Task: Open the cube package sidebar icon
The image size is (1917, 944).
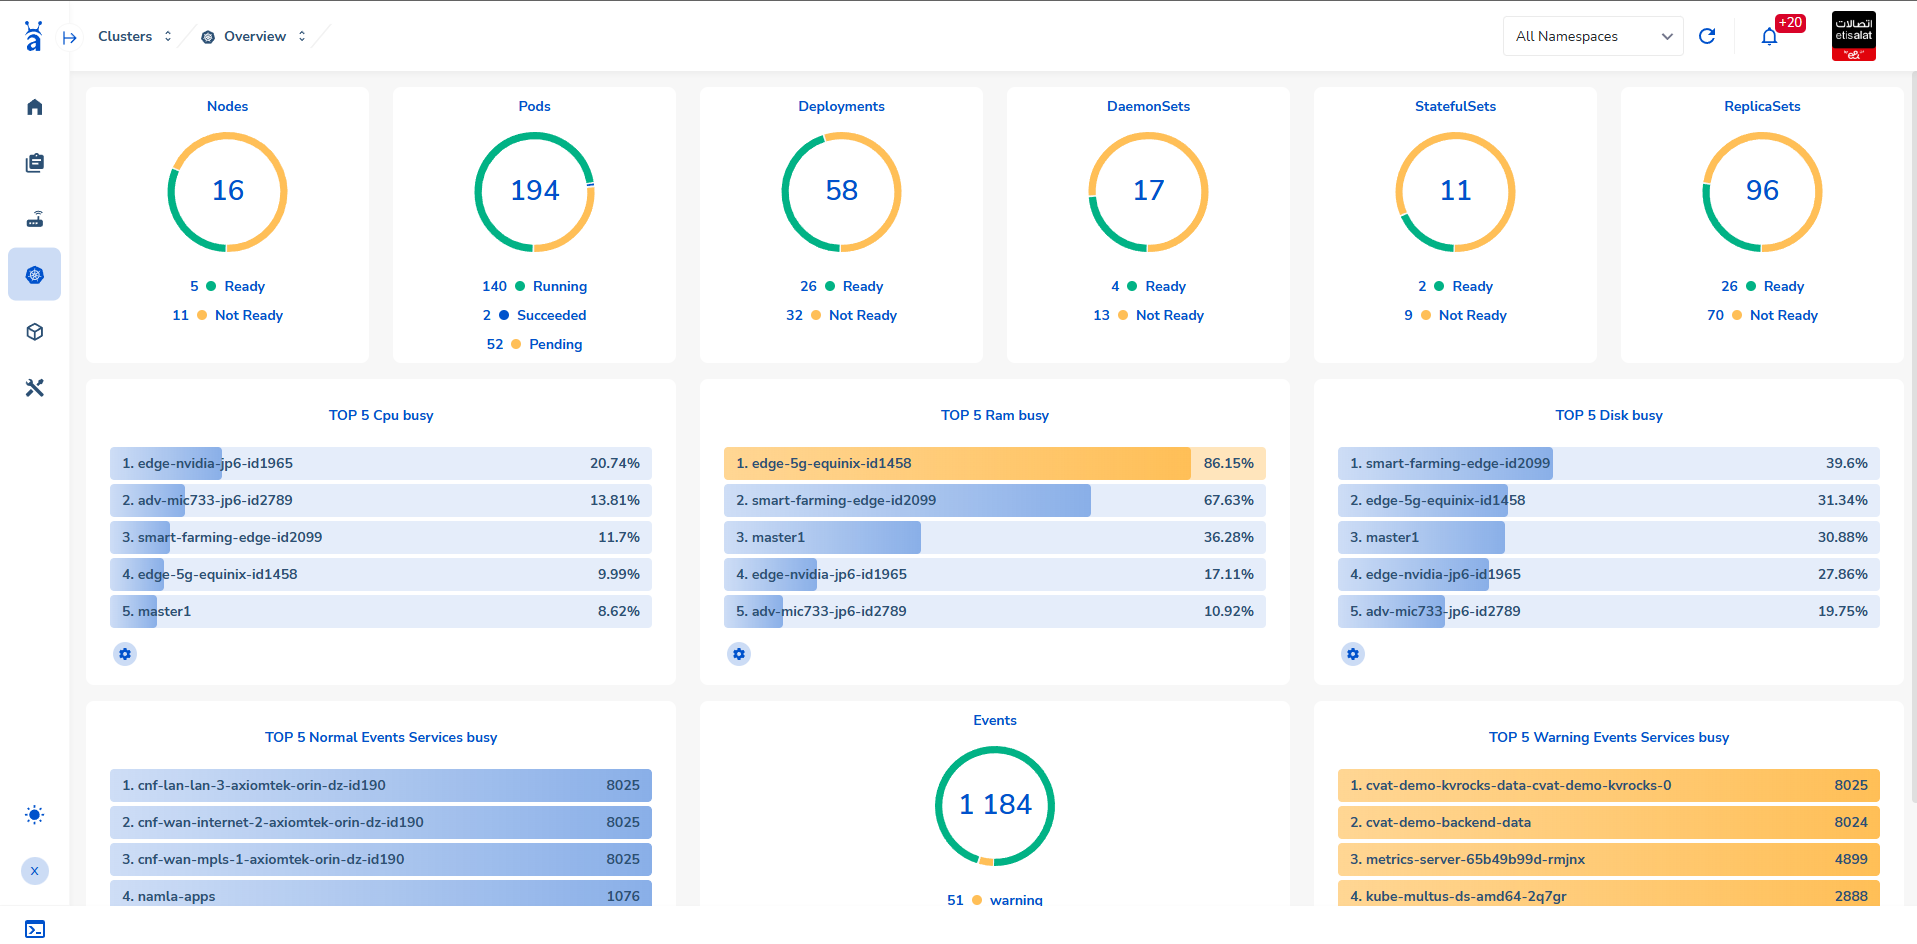Action: tap(35, 332)
